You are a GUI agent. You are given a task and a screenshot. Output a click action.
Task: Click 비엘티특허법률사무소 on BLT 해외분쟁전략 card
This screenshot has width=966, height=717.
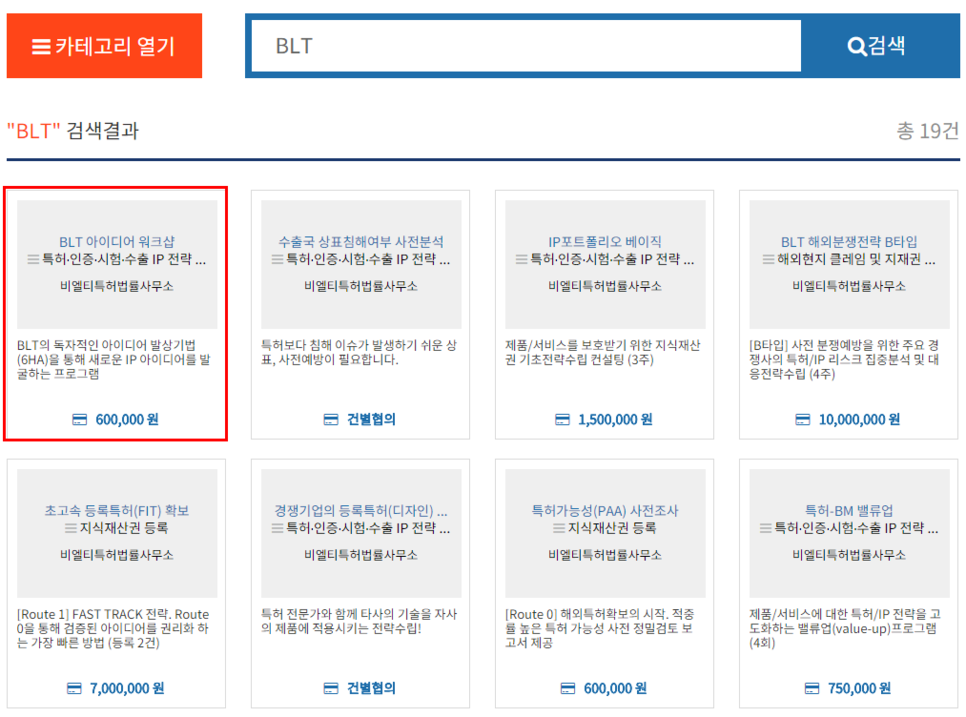[849, 286]
